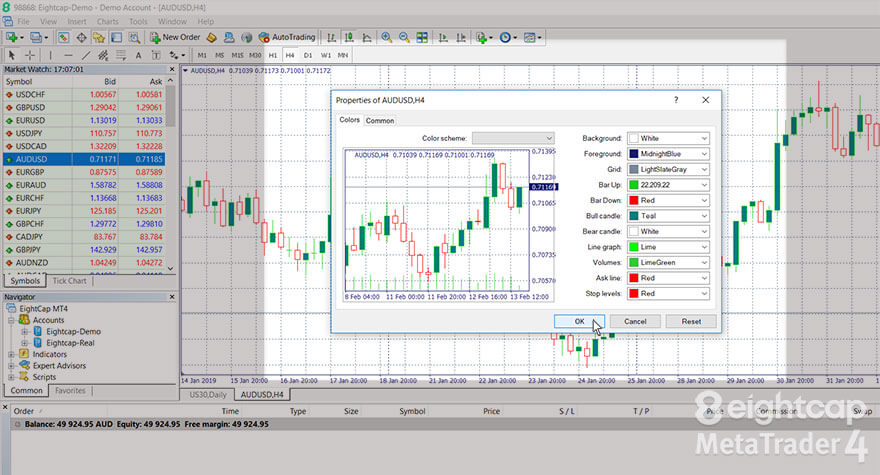
Task: Click Cancel in Properties dialog
Action: tap(635, 321)
